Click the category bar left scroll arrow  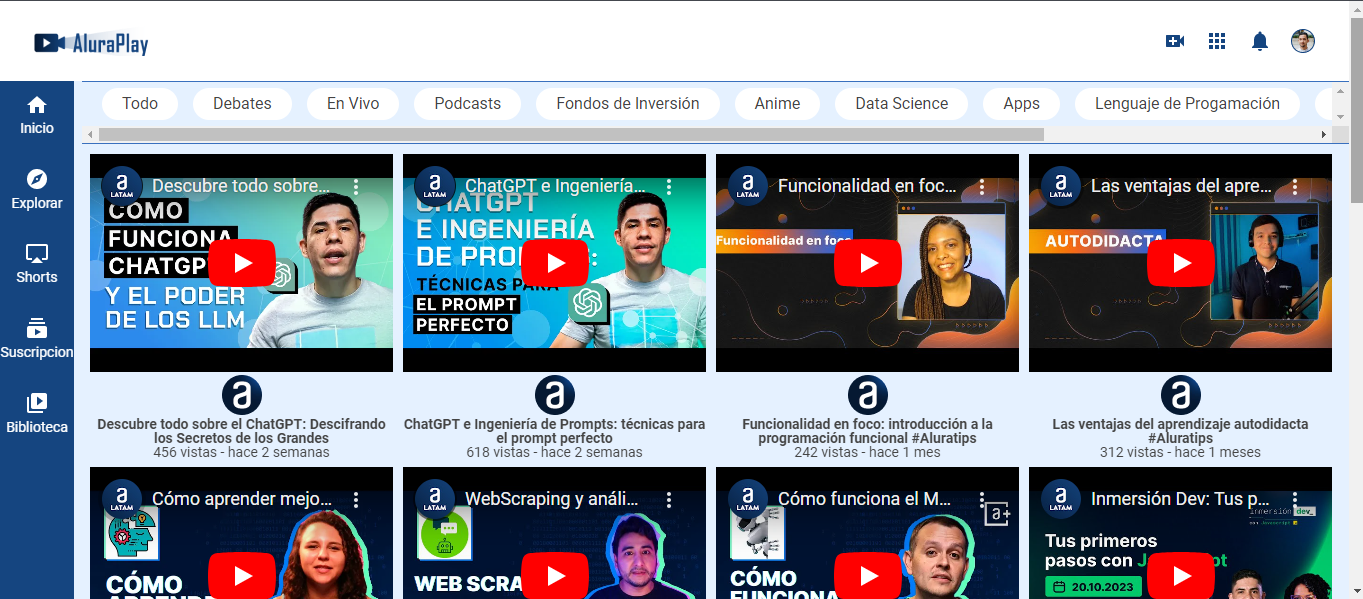point(90,134)
